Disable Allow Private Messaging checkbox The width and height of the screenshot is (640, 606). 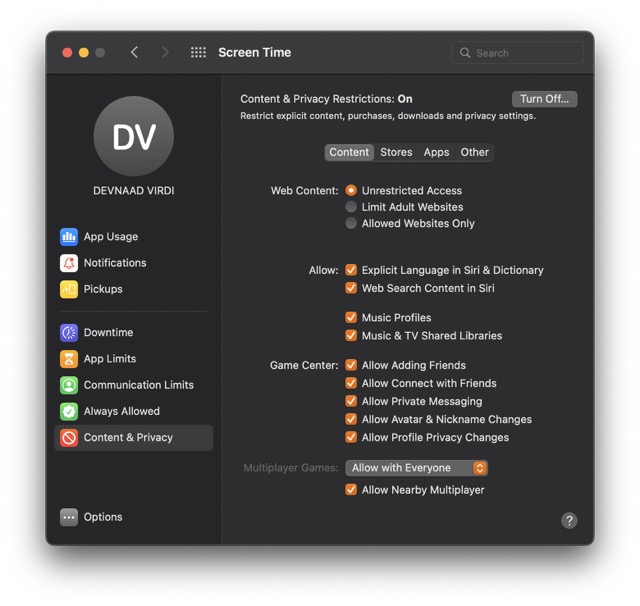(351, 401)
